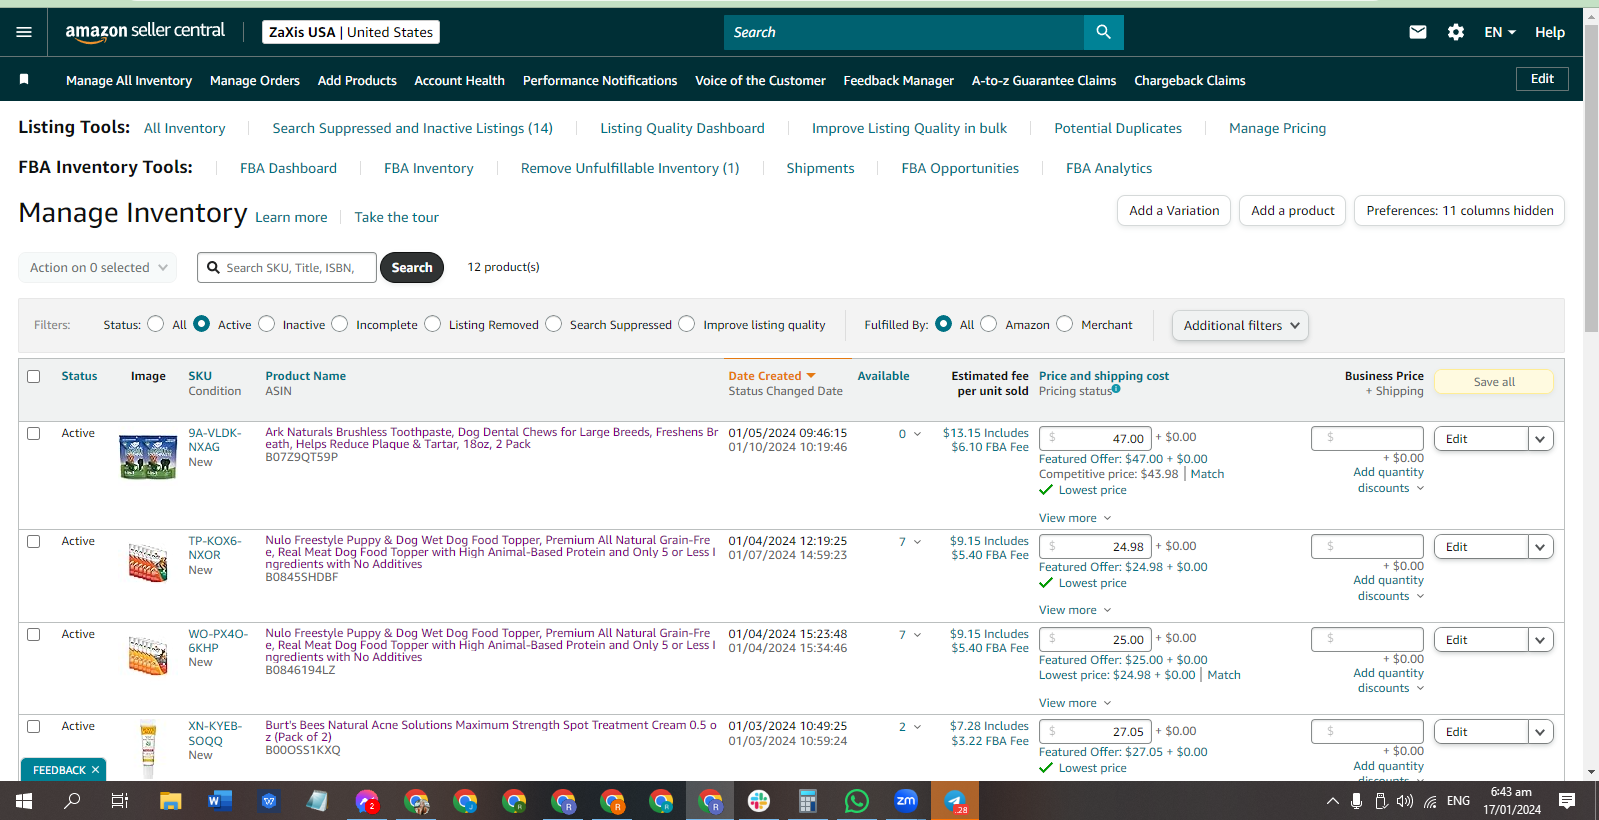Open the EN language dropdown

pyautogui.click(x=1500, y=32)
